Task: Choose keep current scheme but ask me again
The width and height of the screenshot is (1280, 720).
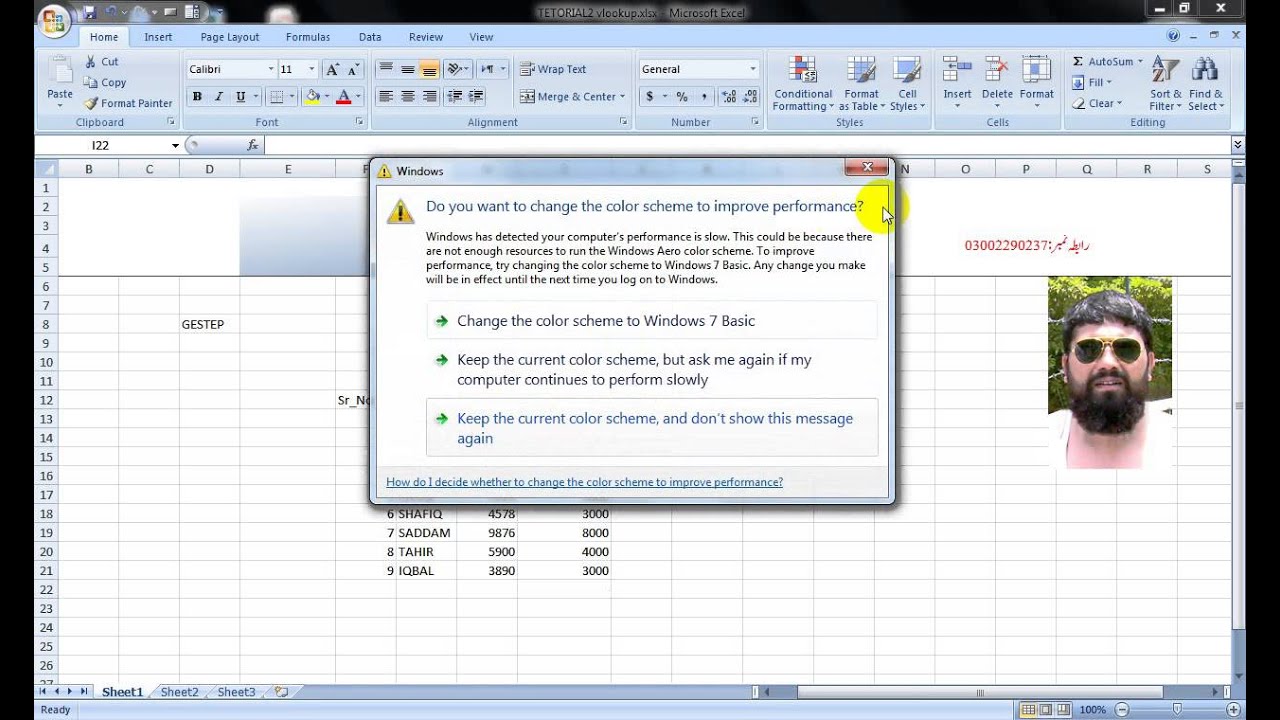Action: (652, 369)
